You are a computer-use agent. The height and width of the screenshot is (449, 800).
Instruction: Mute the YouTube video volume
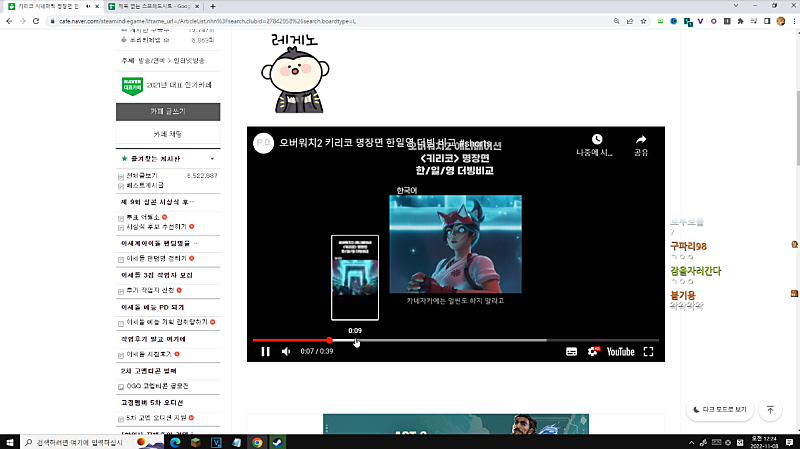point(286,352)
